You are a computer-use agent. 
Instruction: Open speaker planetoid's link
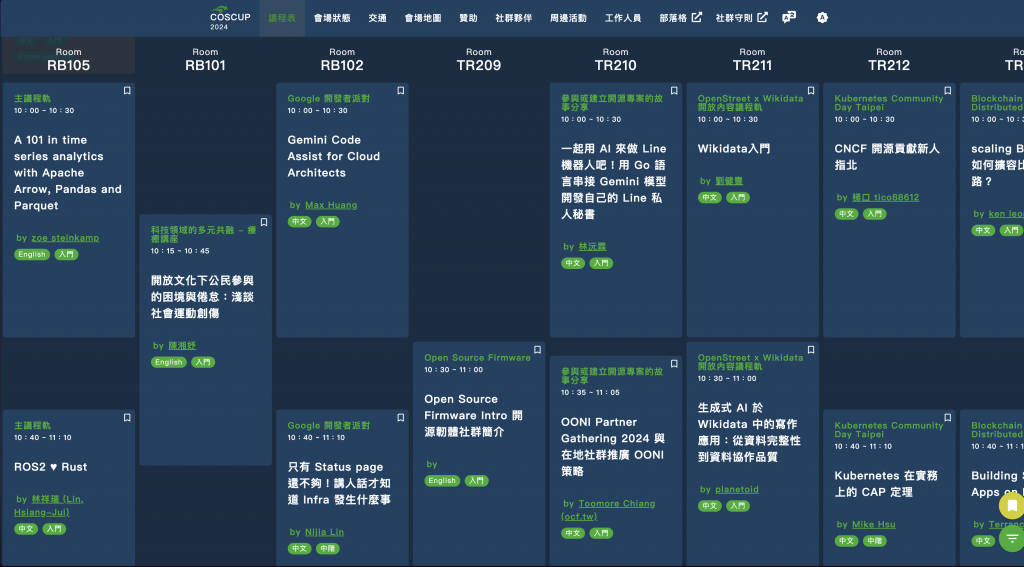click(x=737, y=489)
